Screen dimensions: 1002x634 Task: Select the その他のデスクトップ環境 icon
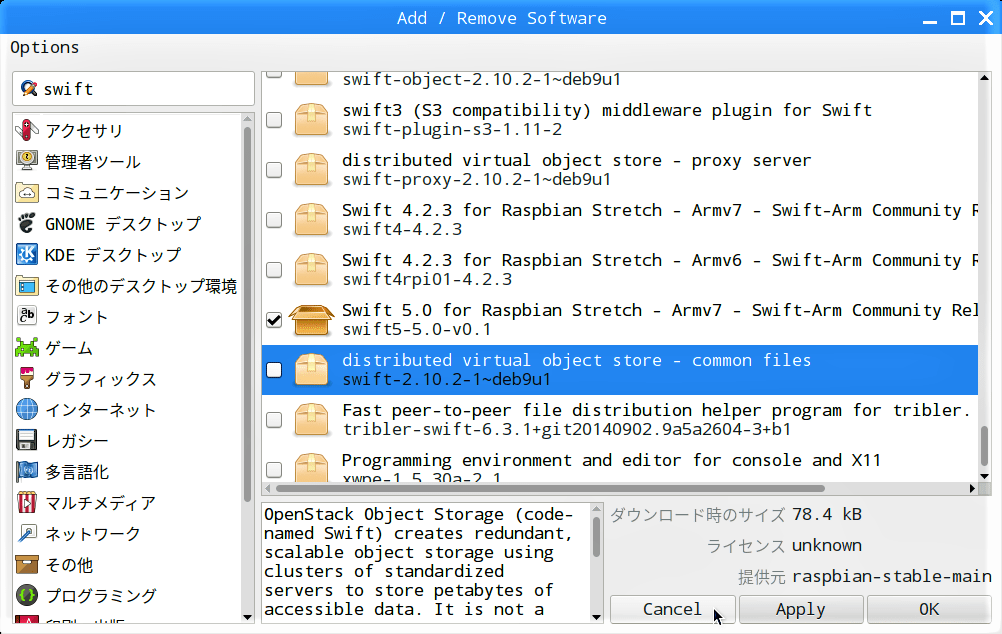point(27,286)
